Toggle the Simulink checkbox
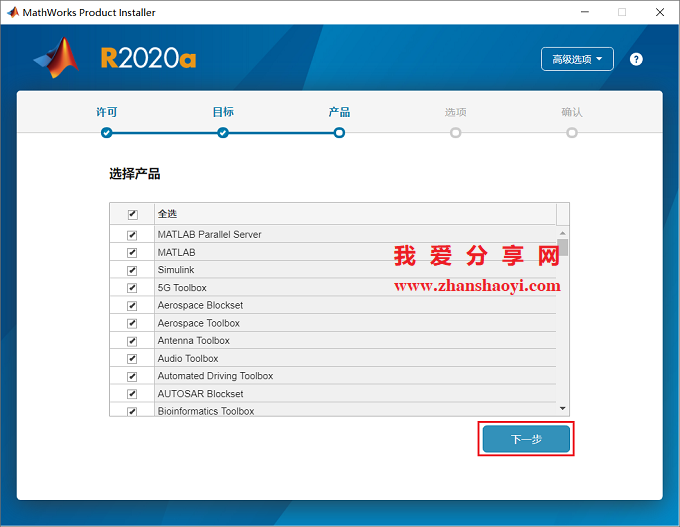Viewport: 680px width, 527px height. coord(132,270)
